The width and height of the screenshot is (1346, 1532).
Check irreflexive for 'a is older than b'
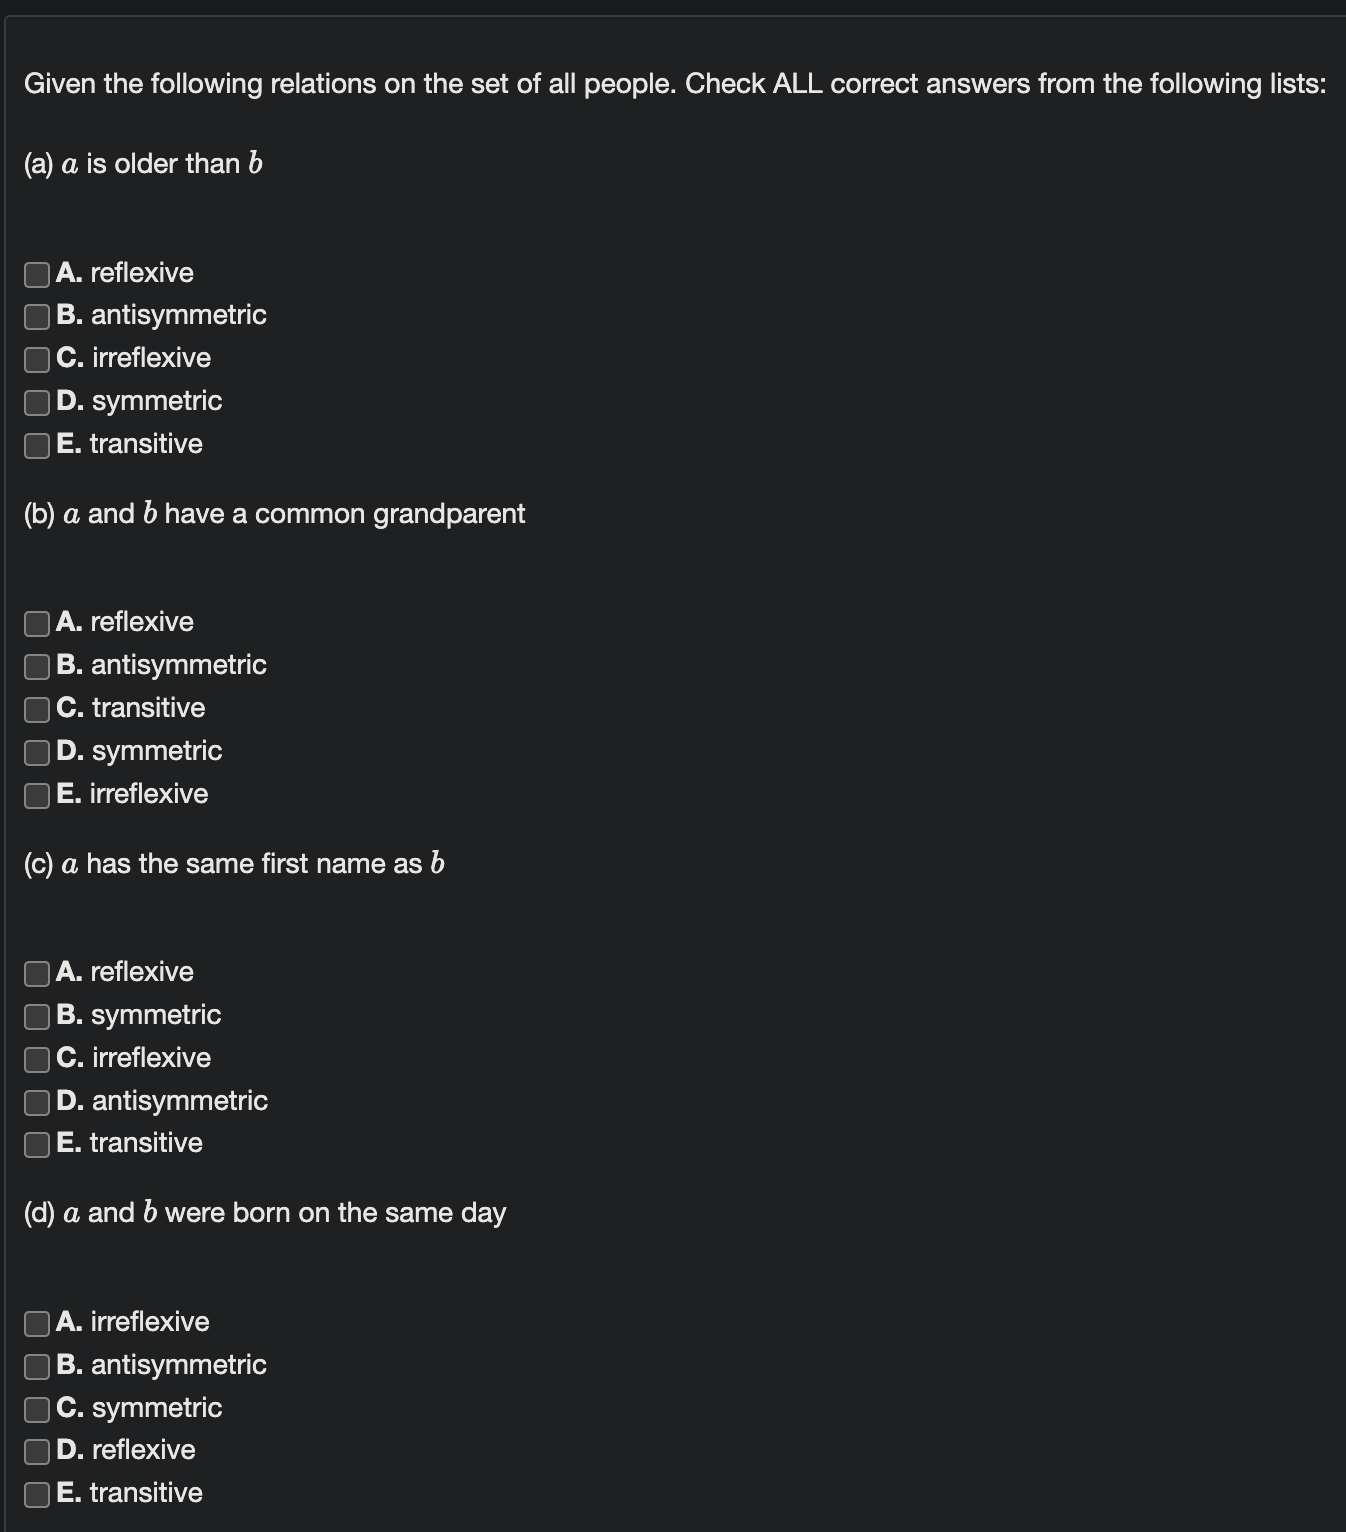35,361
